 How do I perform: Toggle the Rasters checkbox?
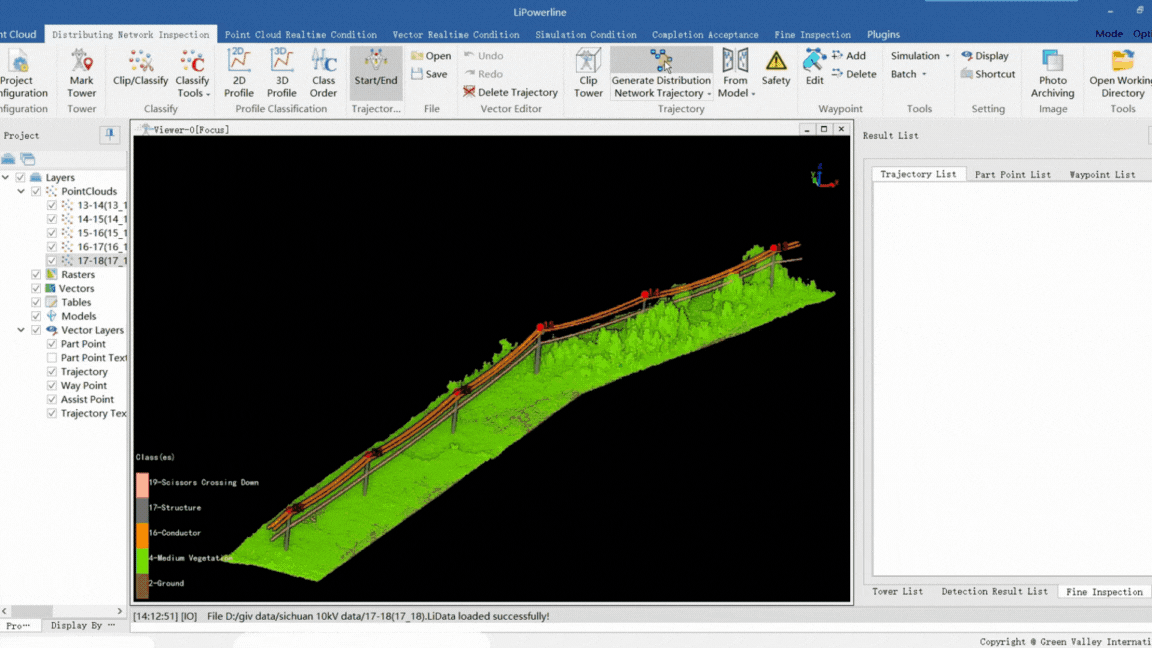36,274
